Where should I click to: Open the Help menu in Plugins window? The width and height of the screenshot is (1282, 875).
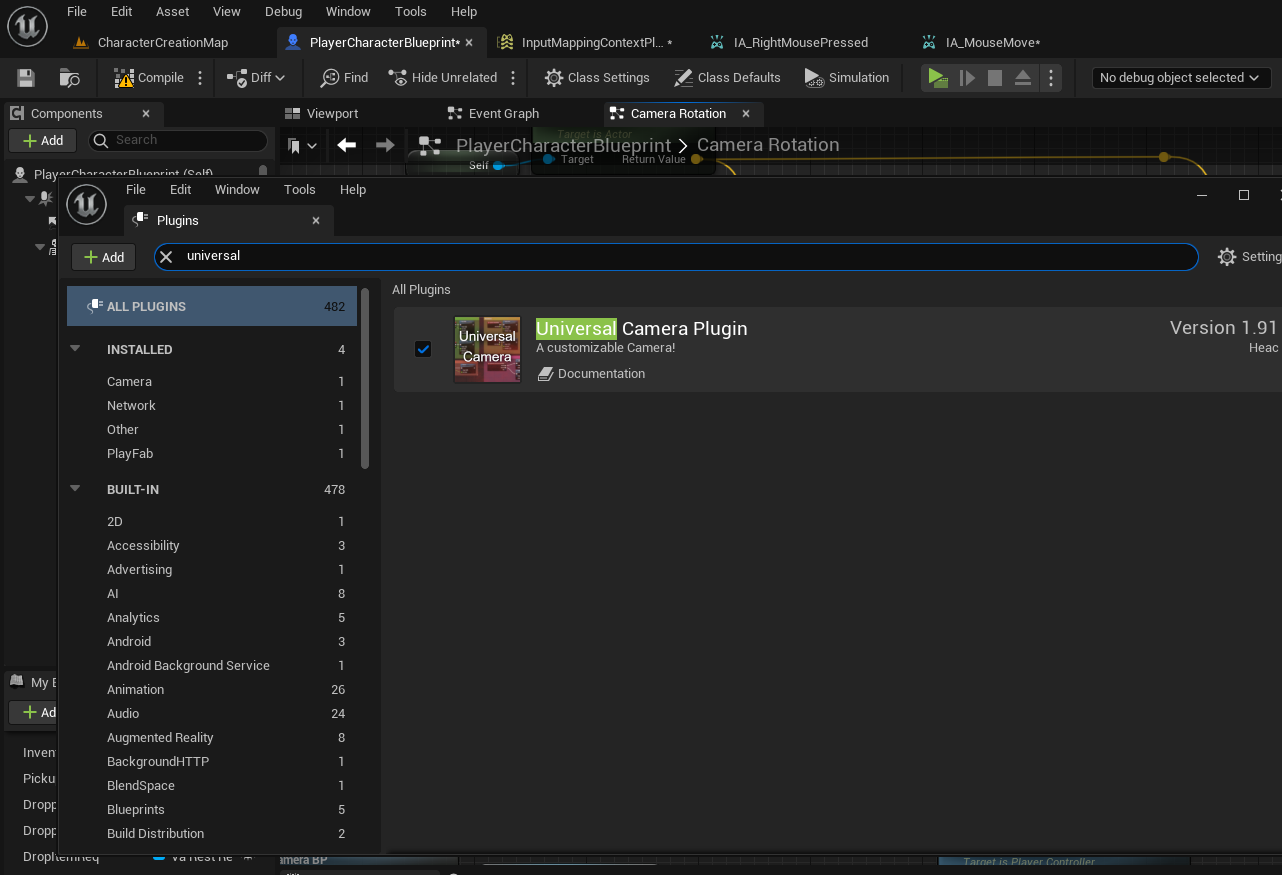coord(353,189)
